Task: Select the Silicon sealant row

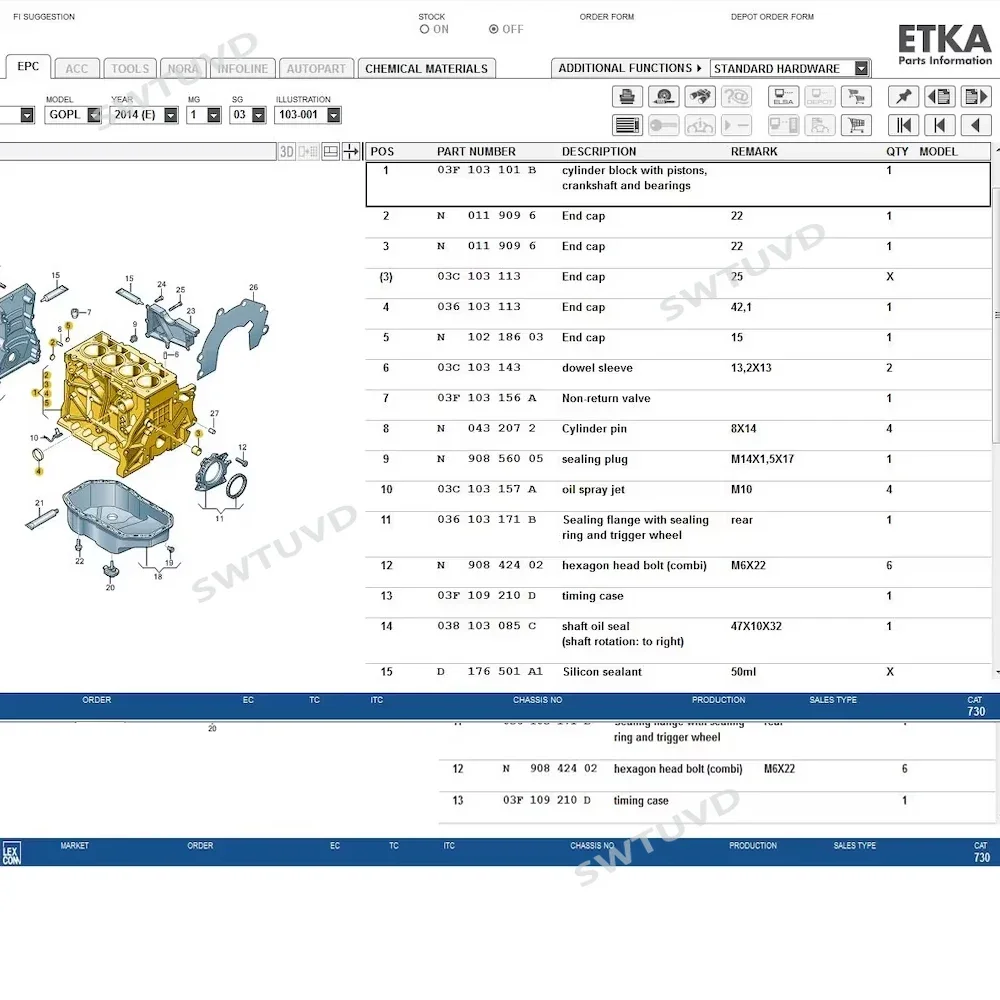Action: click(x=678, y=672)
